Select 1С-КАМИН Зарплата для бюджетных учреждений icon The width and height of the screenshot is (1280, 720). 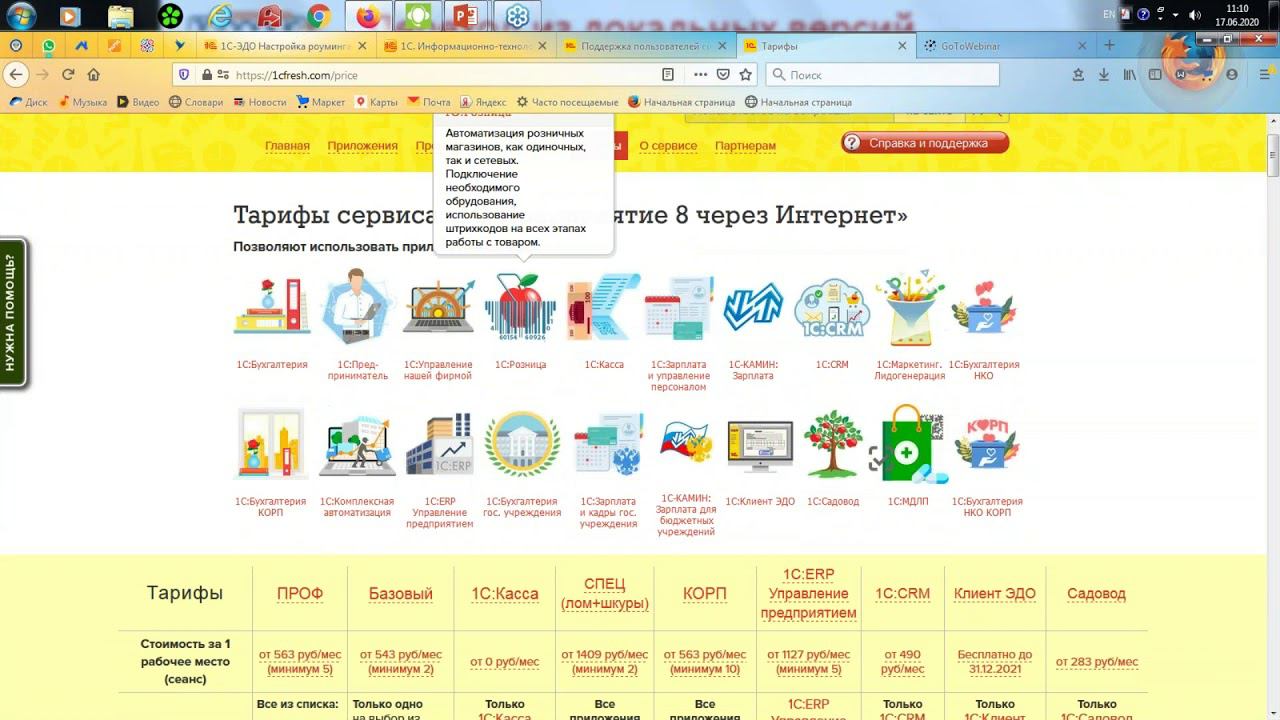(x=686, y=442)
